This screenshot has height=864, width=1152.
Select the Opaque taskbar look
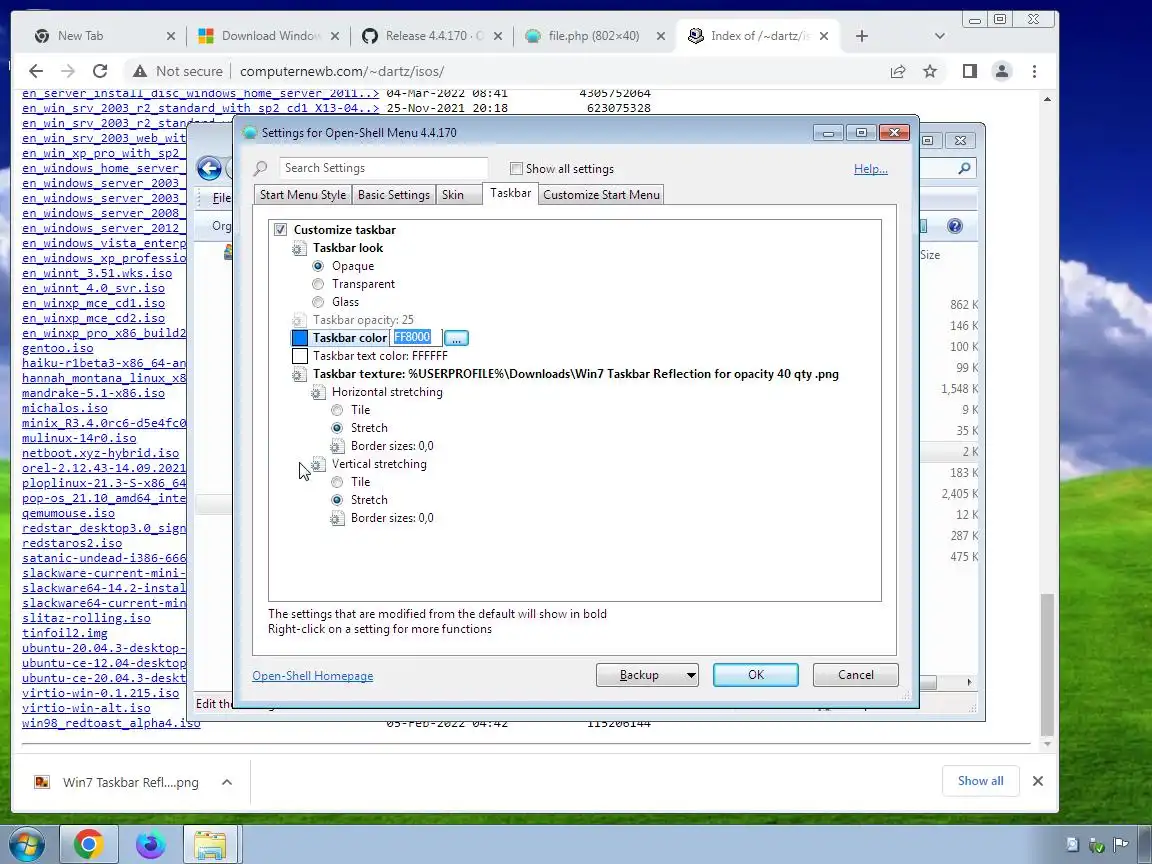(318, 266)
